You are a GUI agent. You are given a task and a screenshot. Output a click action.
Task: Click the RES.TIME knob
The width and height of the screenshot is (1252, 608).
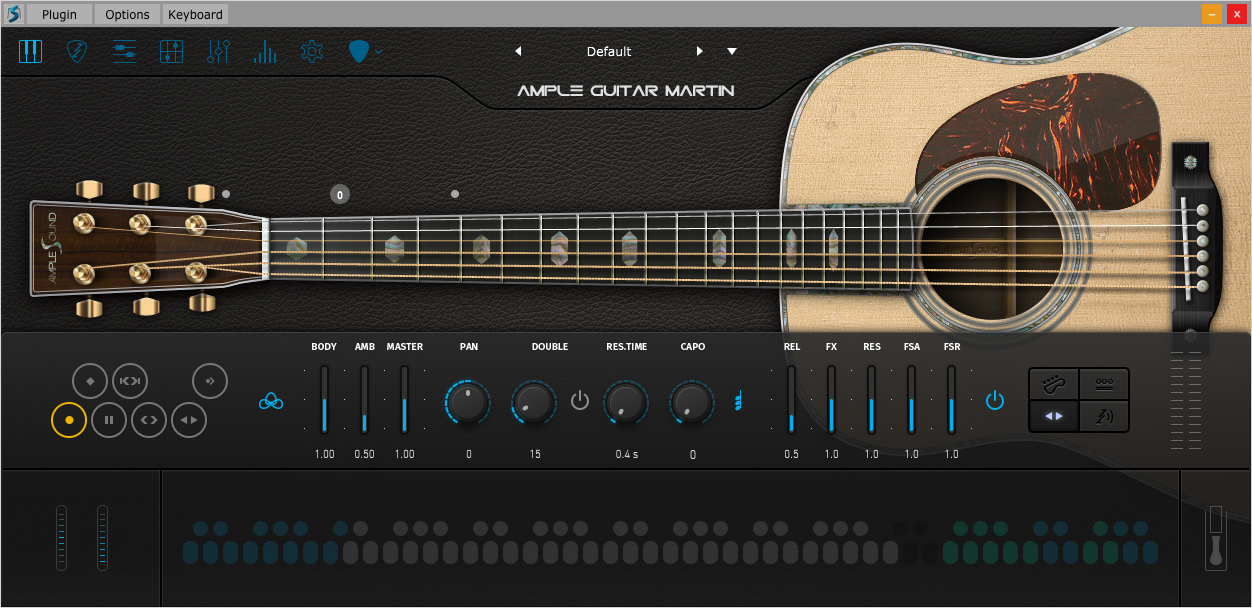pos(626,402)
